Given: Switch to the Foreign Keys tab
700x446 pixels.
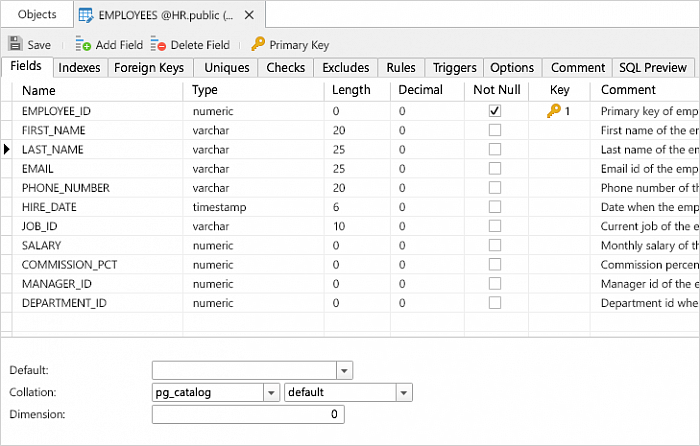Looking at the screenshot, I should [149, 68].
